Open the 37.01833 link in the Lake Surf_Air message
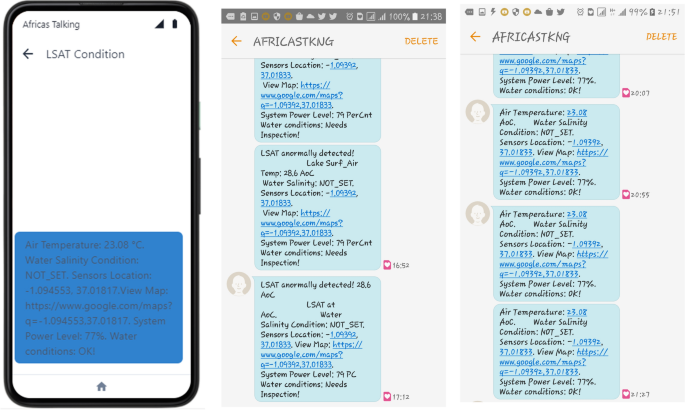The image size is (685, 410). [x=276, y=203]
